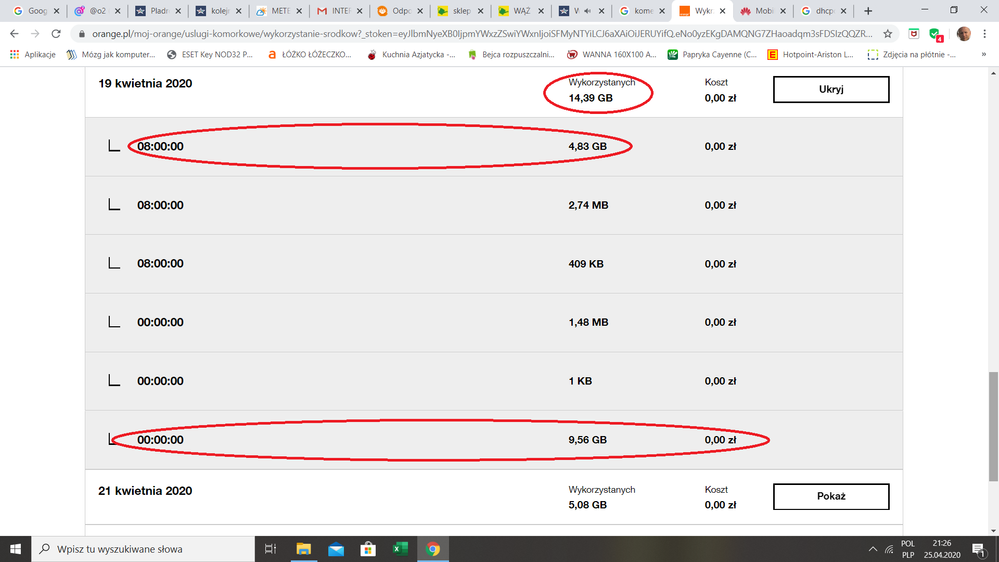The image size is (999, 562).
Task: Open bookmark Zdjęcia na płótnie
Action: tap(911, 55)
